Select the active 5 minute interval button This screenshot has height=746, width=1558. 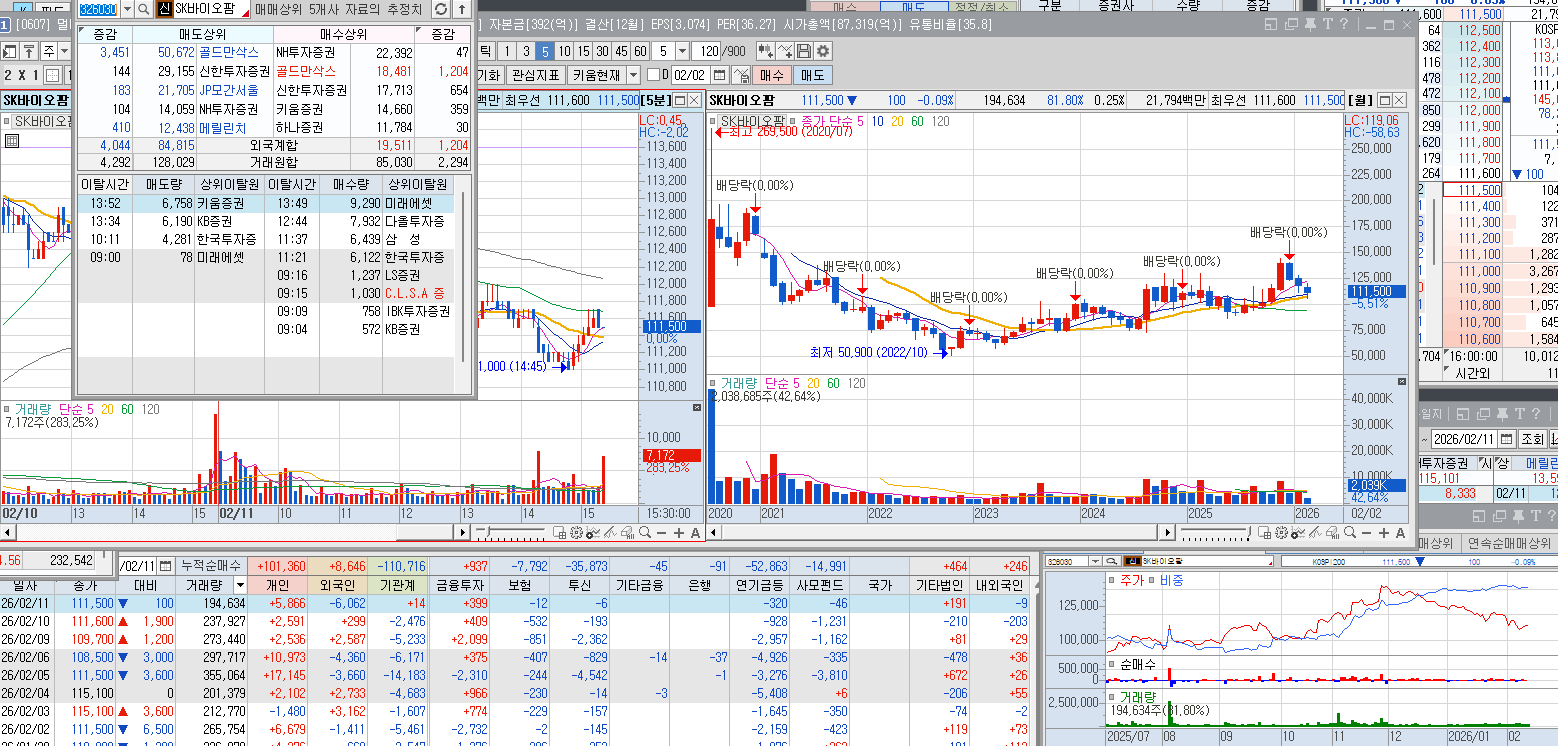tap(545, 51)
